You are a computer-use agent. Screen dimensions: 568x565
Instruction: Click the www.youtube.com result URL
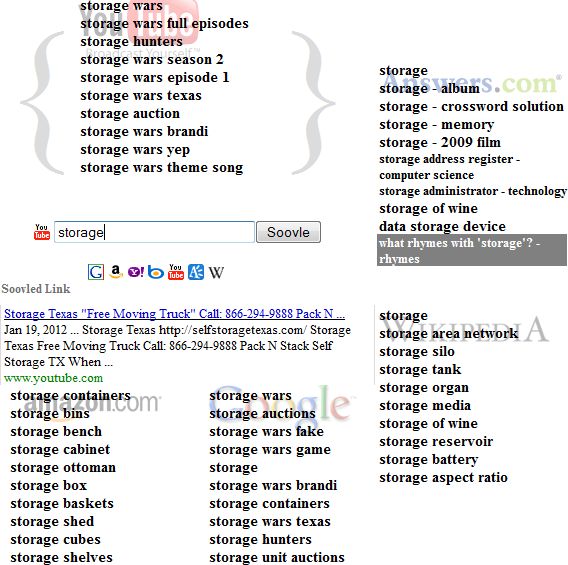coord(54,378)
